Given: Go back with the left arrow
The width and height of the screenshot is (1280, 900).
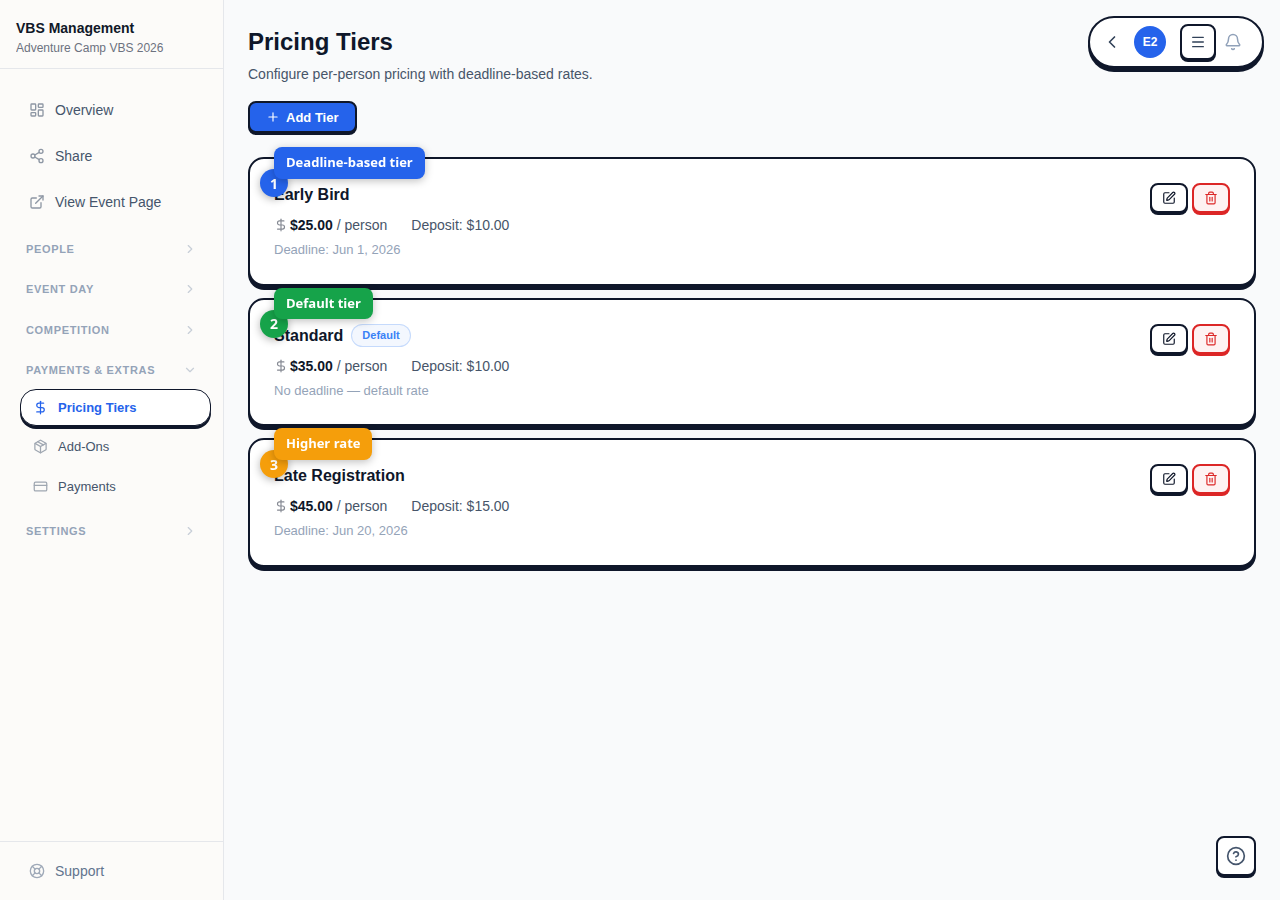Looking at the screenshot, I should click(1112, 42).
